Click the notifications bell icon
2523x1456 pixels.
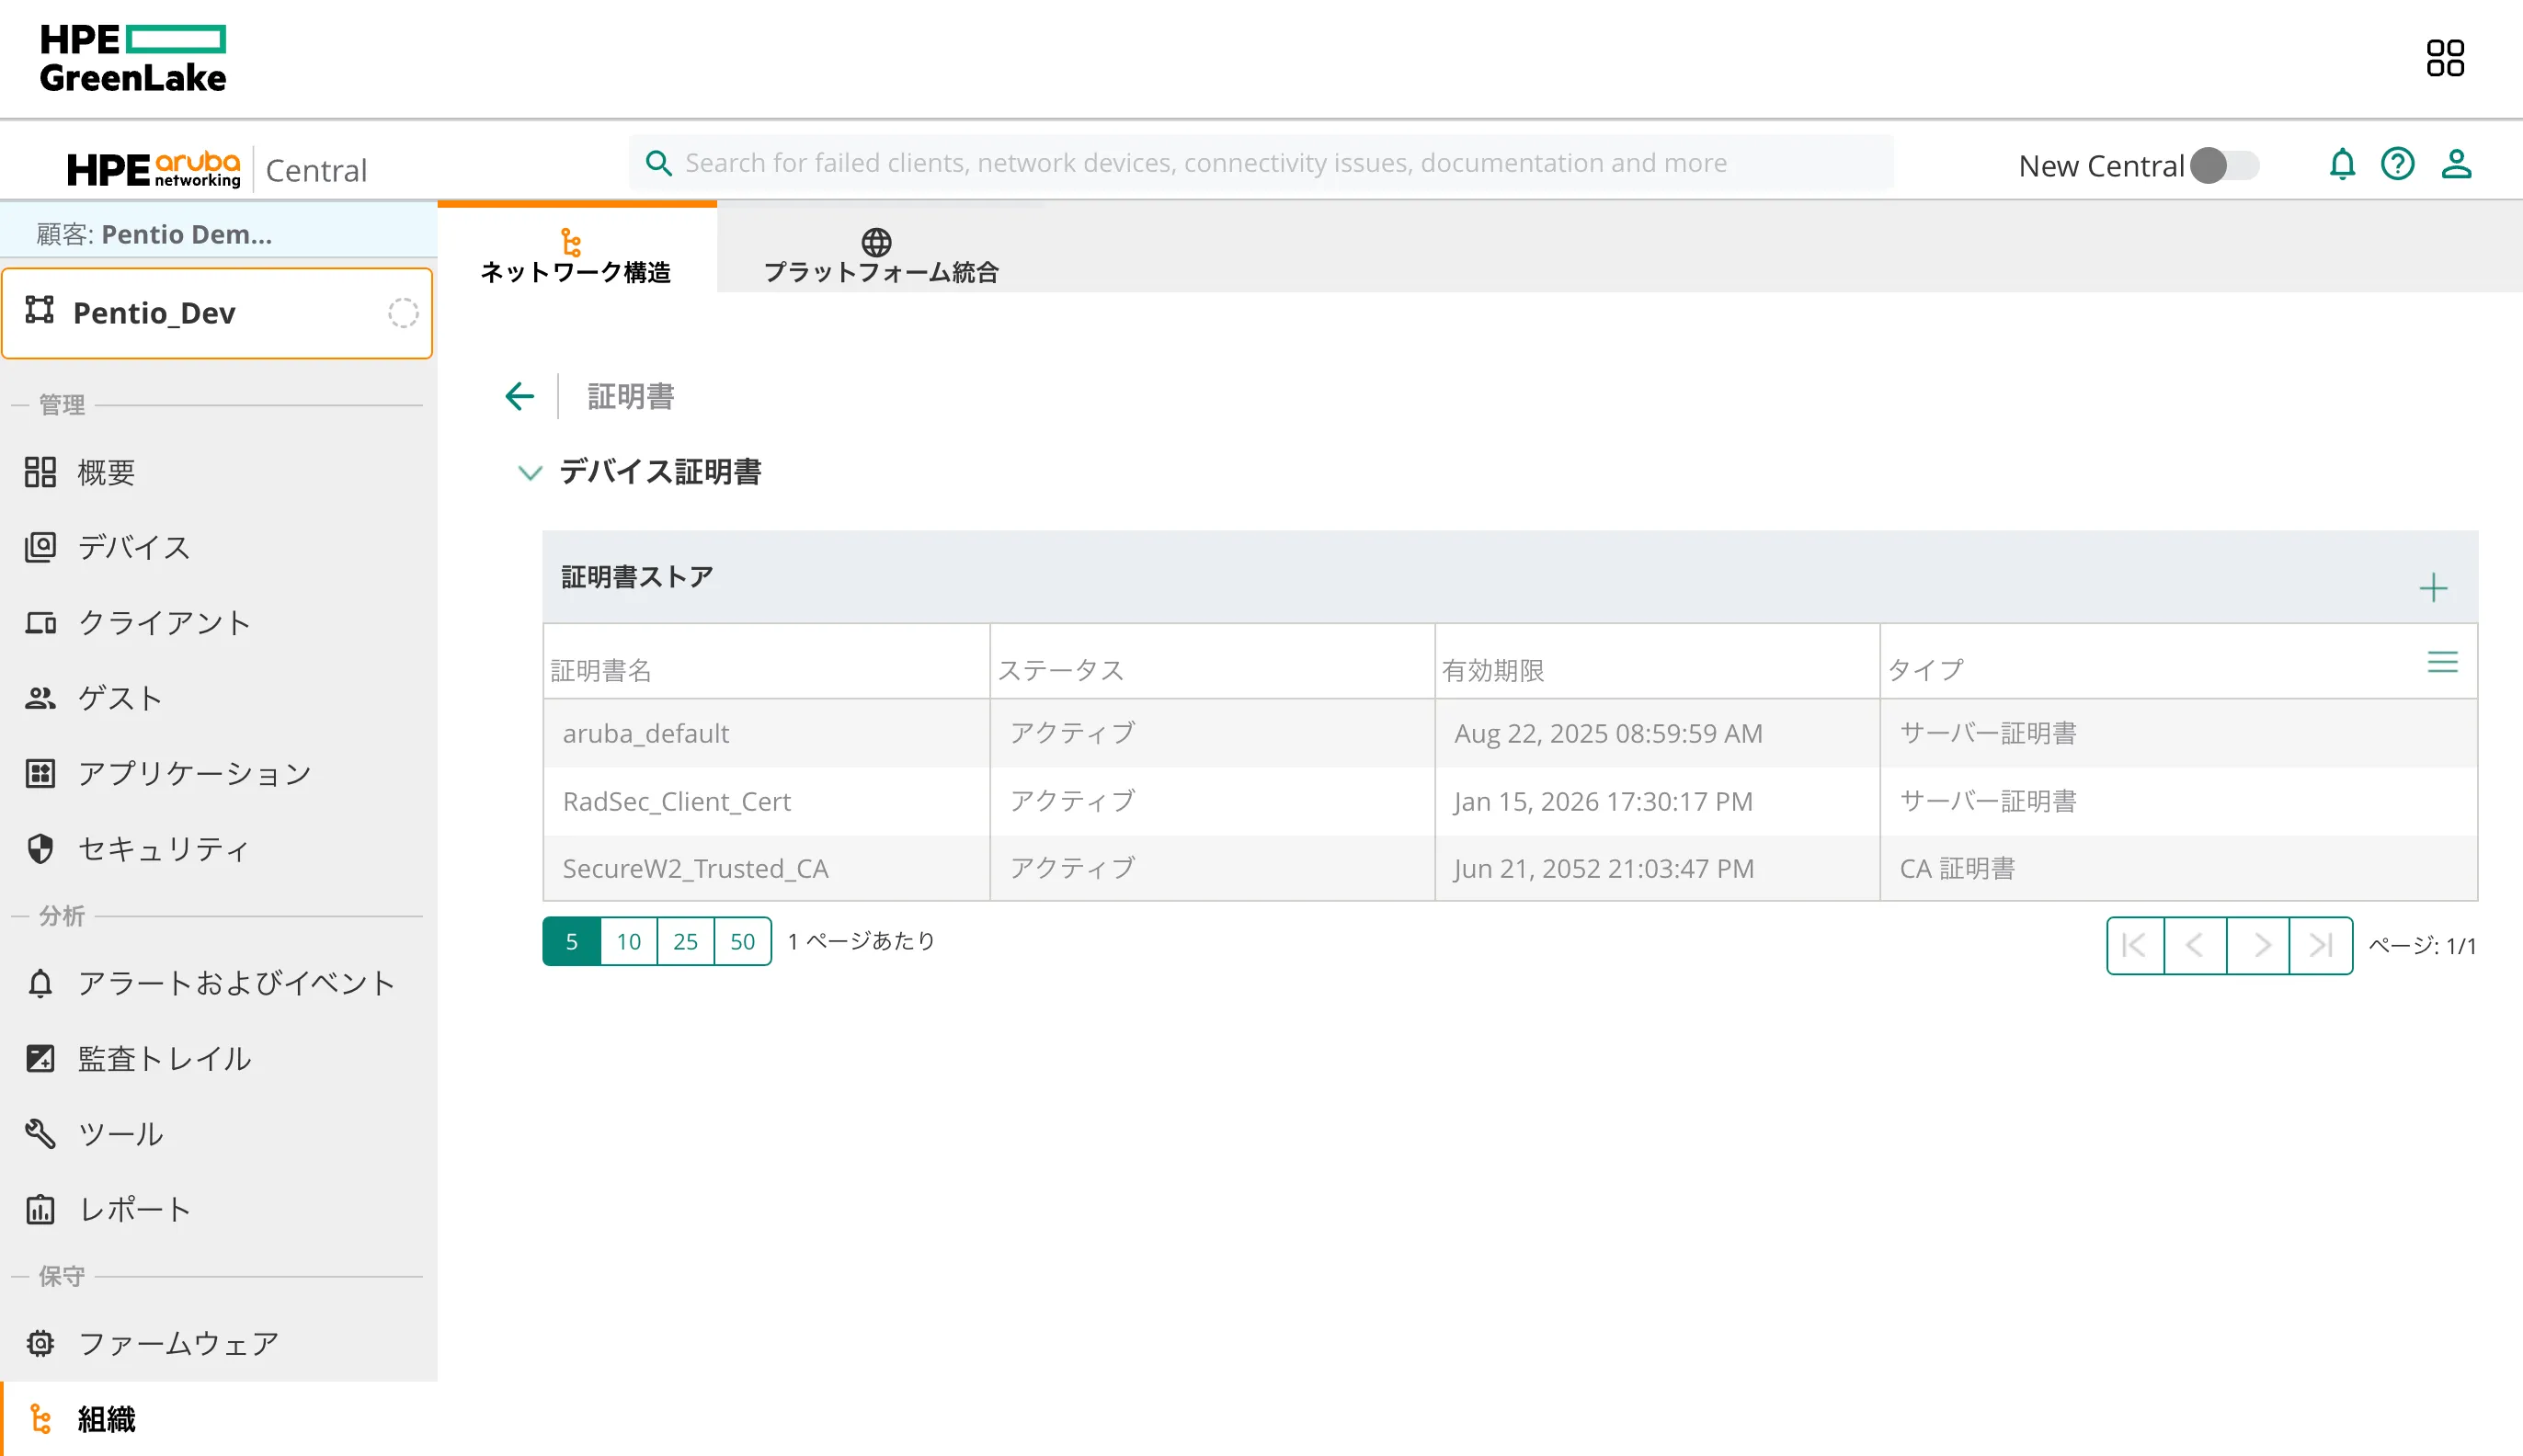coord(2341,164)
